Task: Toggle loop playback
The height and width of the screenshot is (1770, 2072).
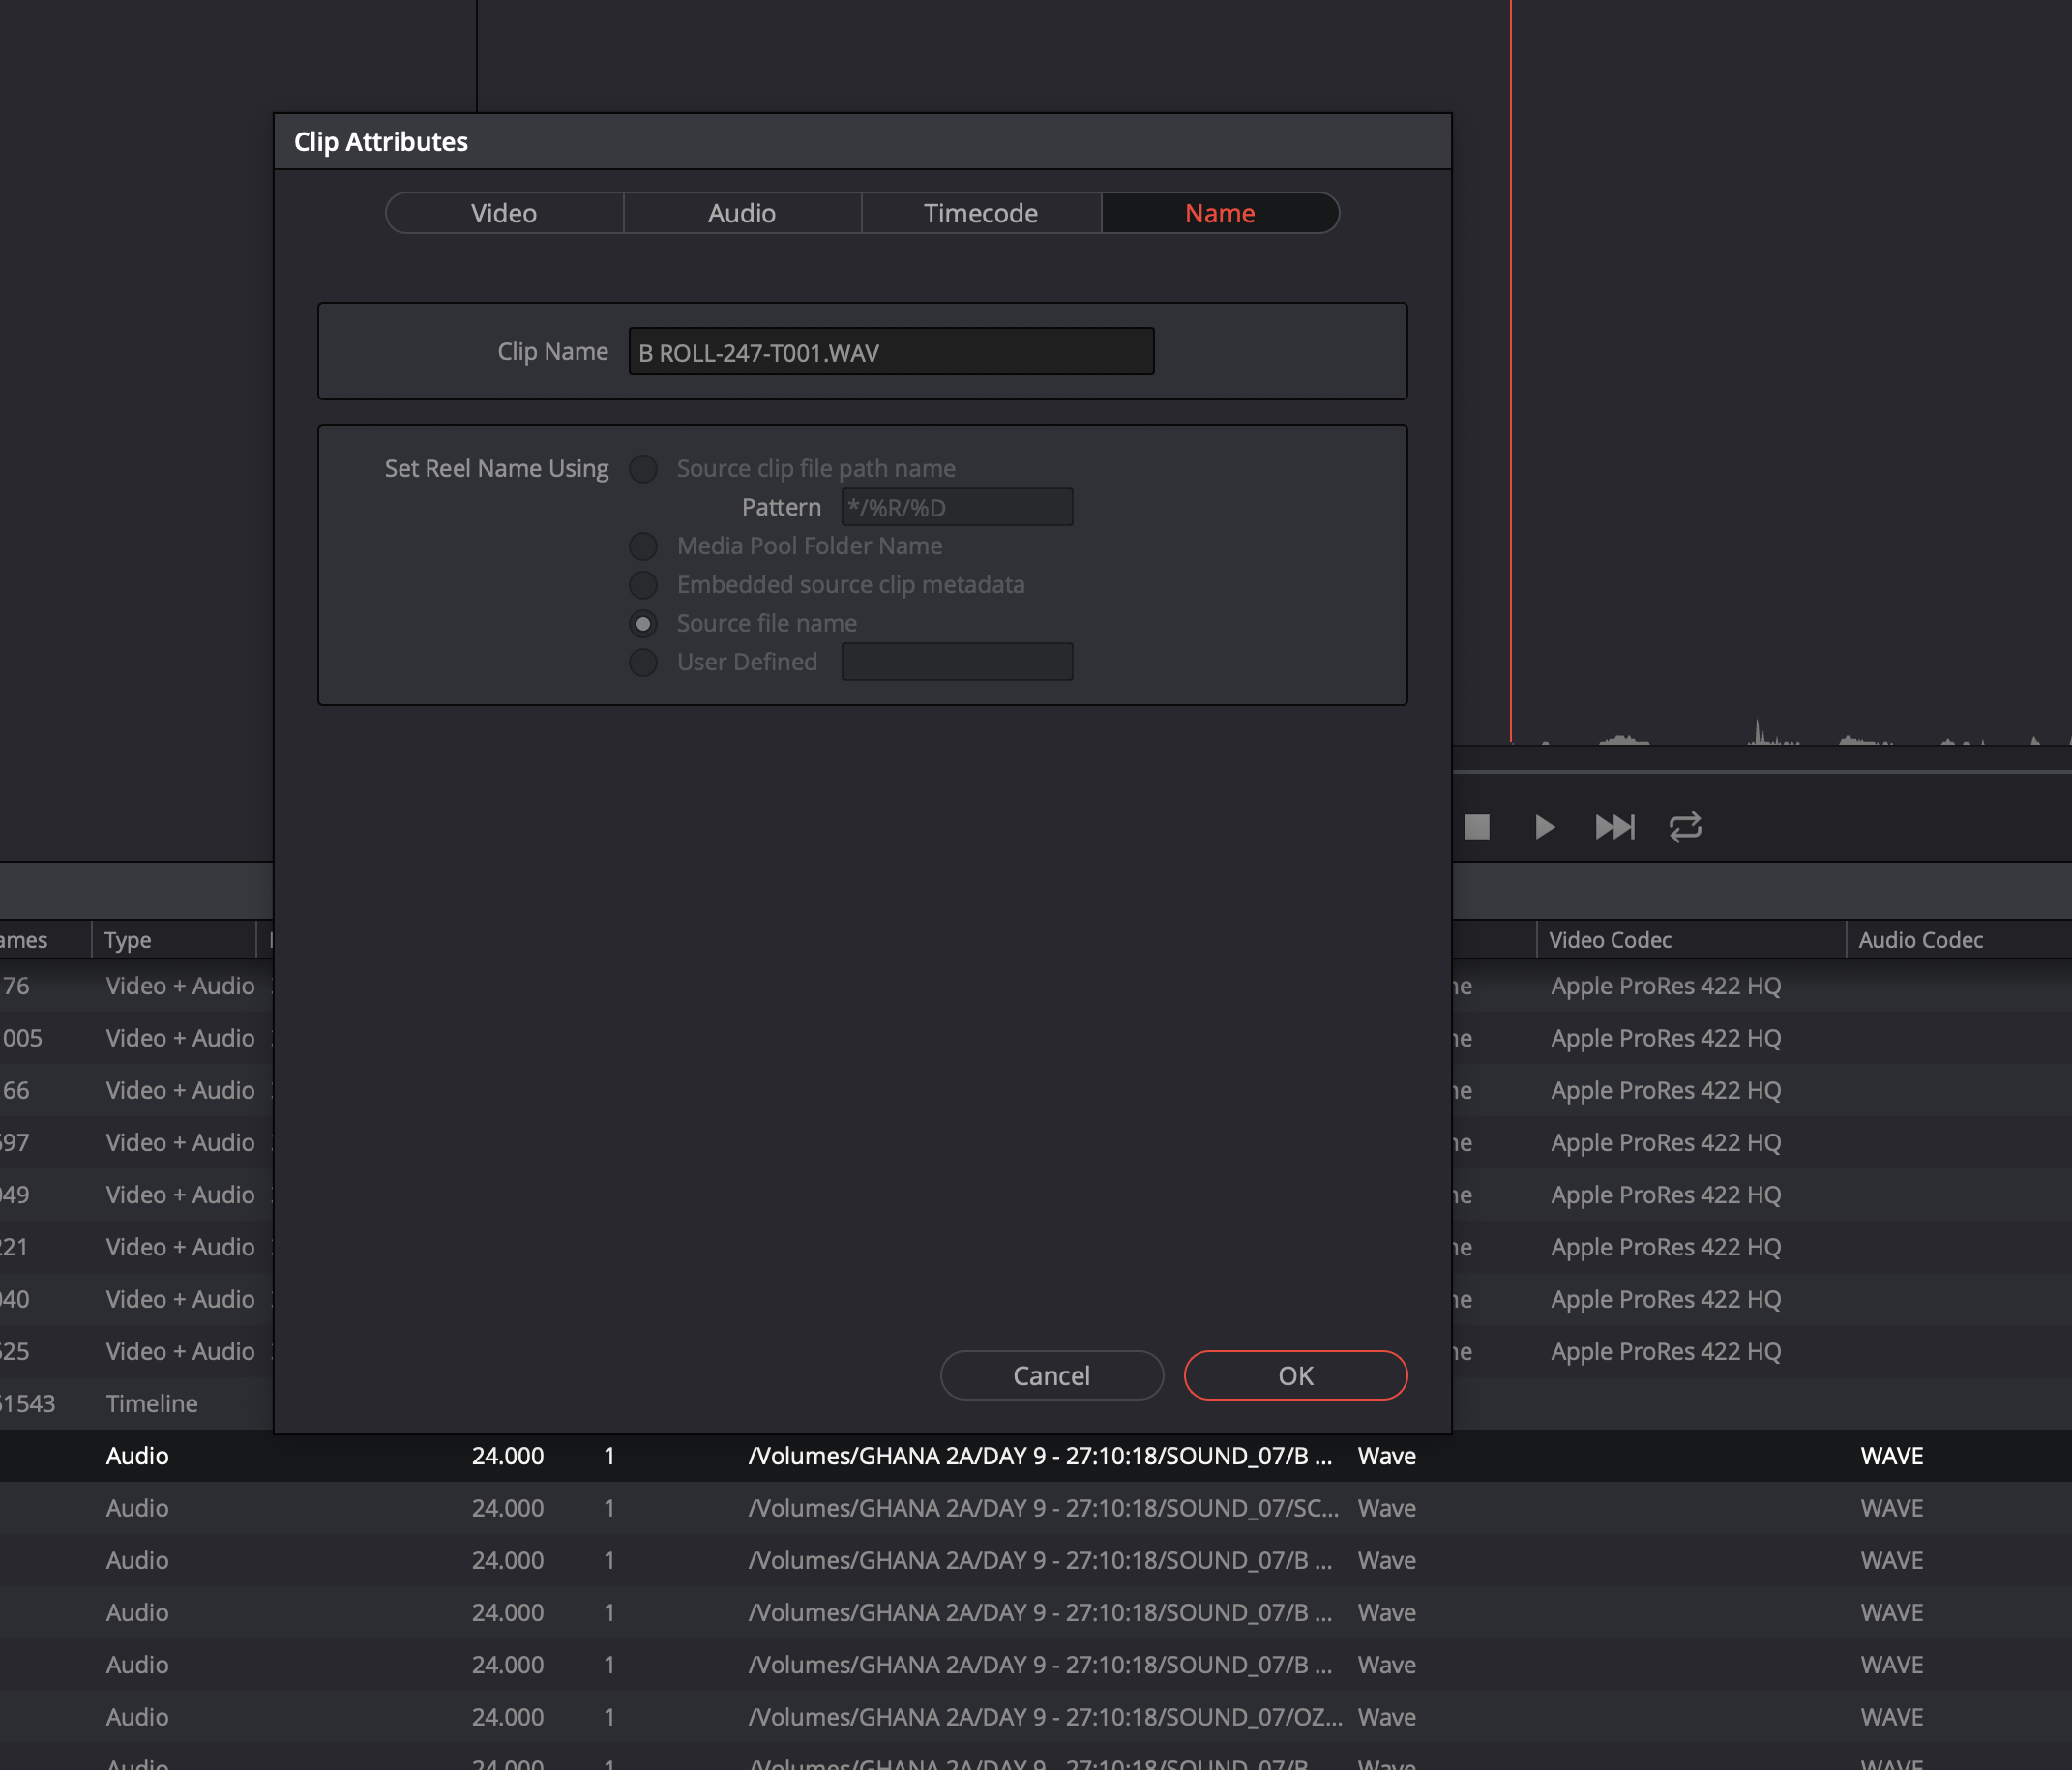Action: (x=1685, y=827)
